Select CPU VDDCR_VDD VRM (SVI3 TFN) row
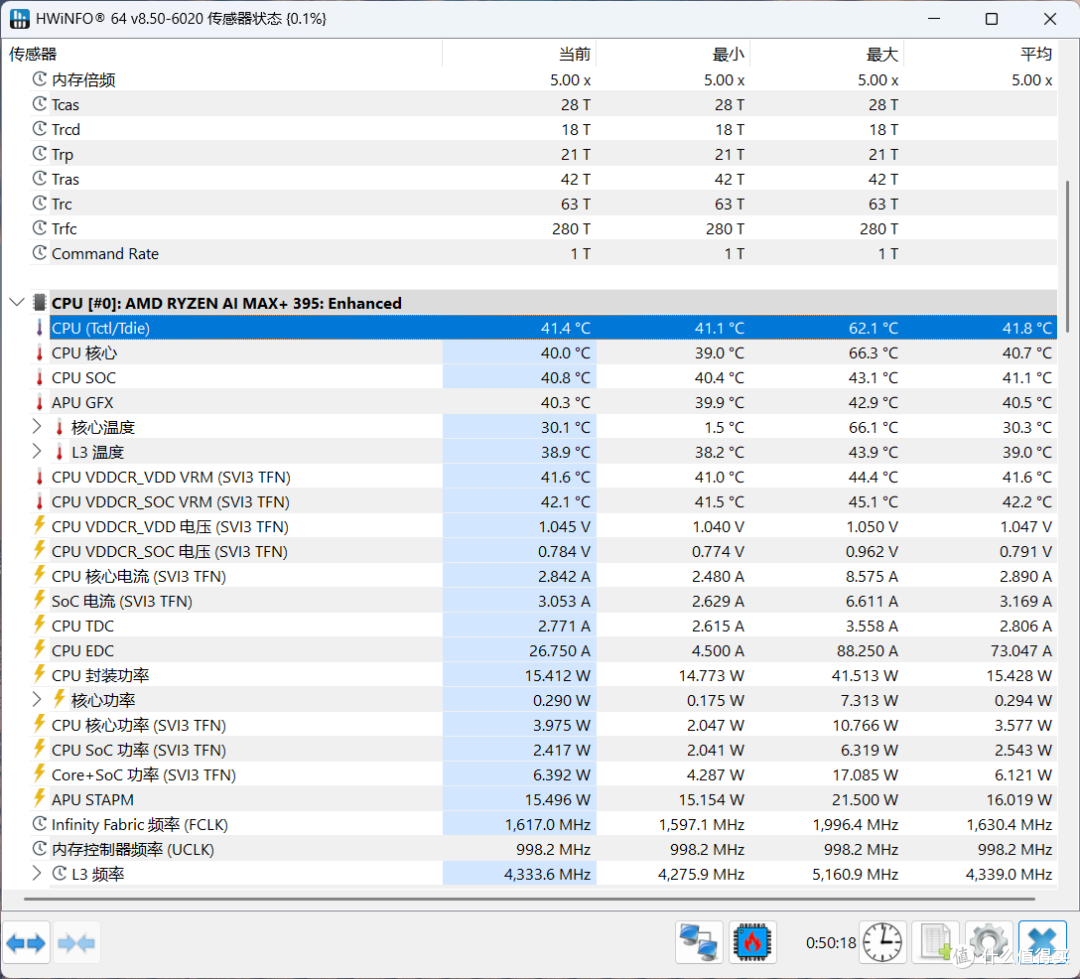1080x979 pixels. click(543, 477)
